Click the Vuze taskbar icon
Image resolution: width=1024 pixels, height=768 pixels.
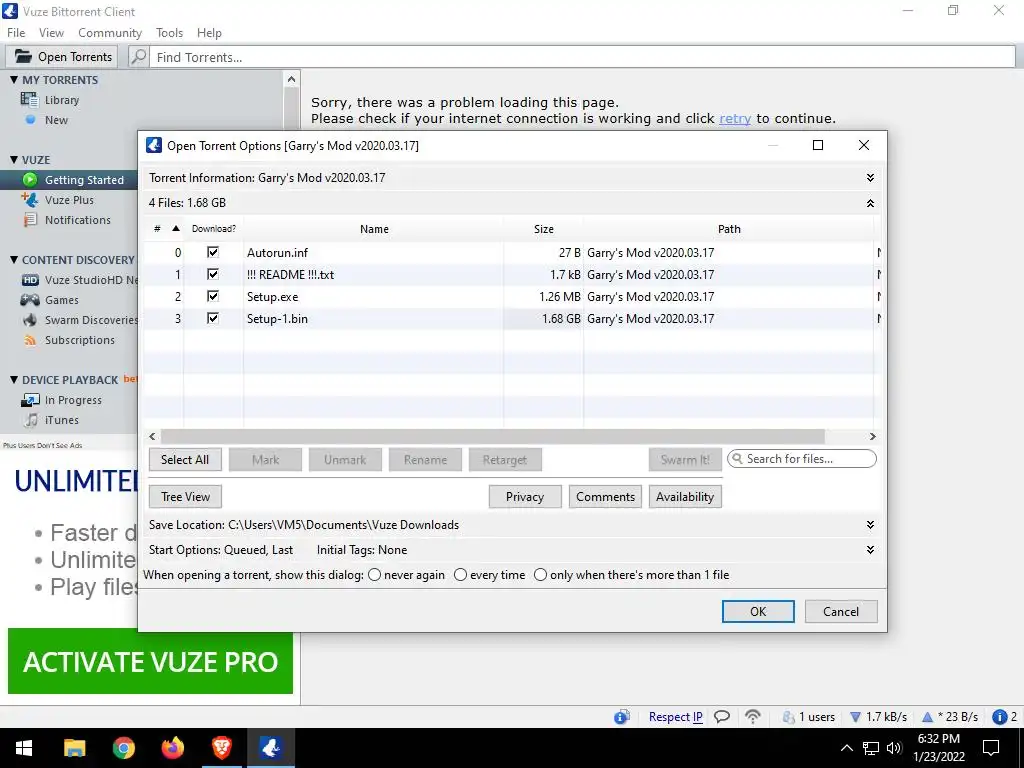tap(270, 748)
